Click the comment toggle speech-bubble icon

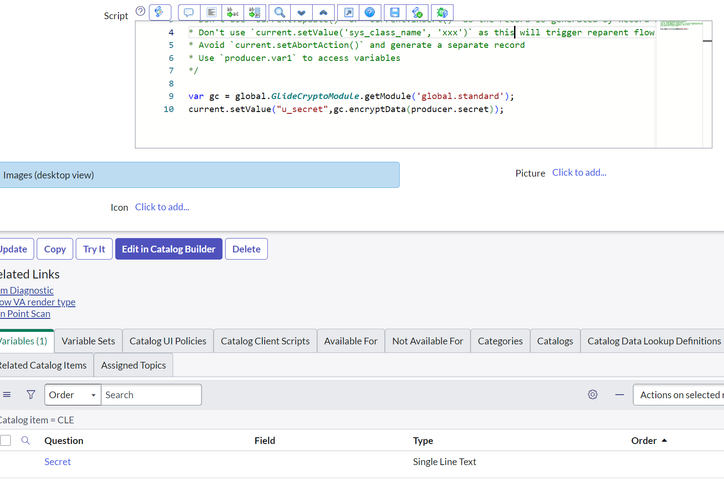tap(188, 12)
